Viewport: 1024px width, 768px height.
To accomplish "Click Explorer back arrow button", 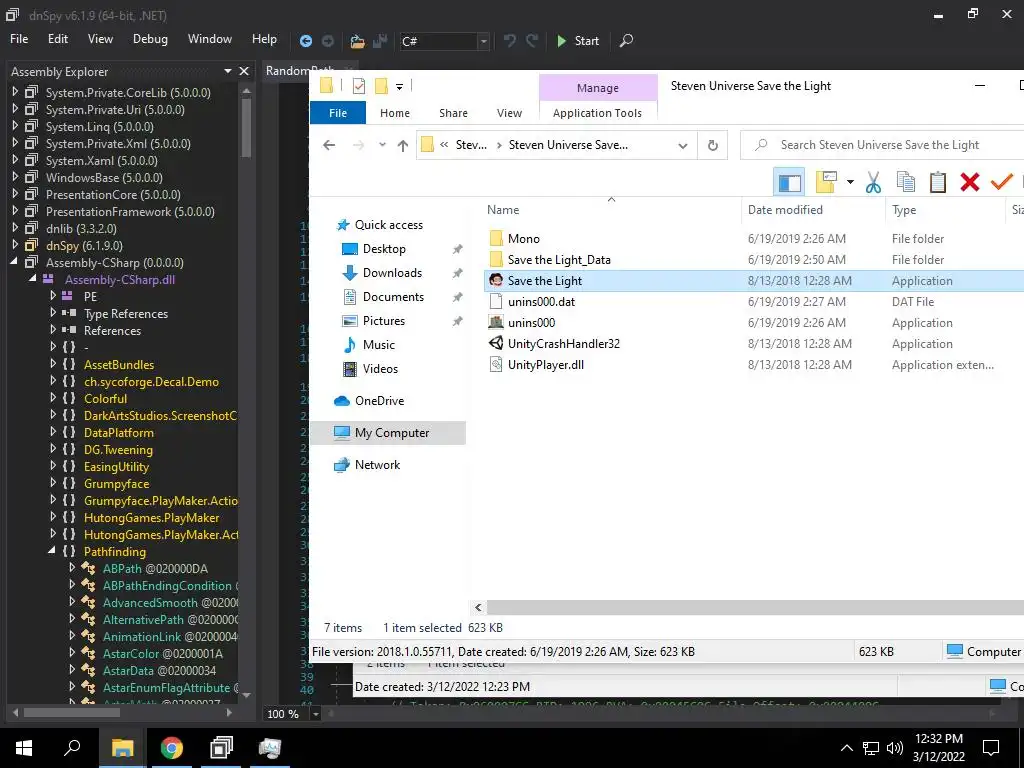I will point(329,145).
